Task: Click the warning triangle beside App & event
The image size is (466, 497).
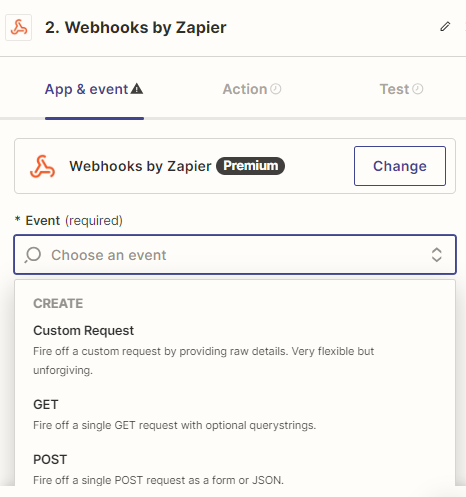Action: point(137,89)
